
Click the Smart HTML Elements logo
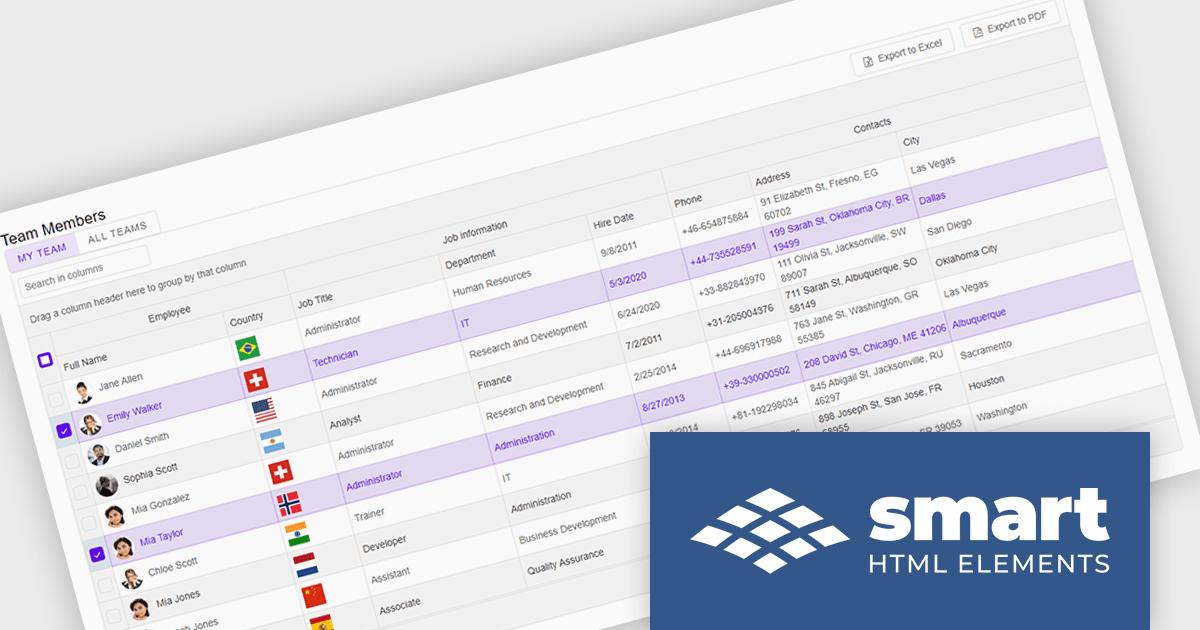(899, 529)
